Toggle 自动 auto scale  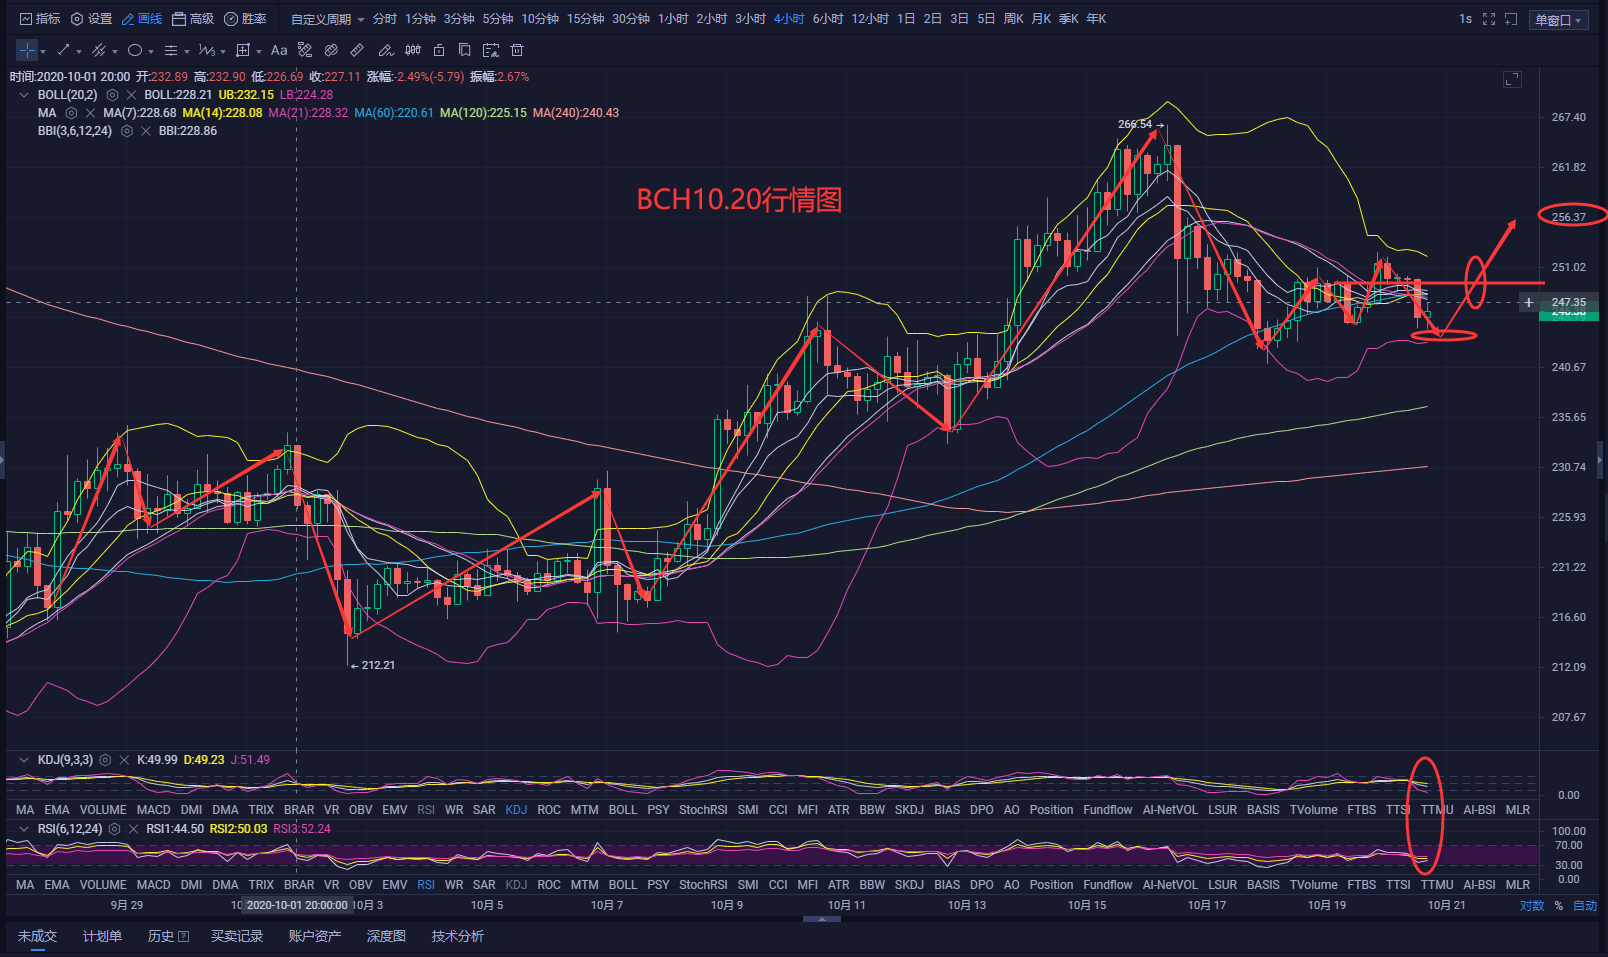point(1585,906)
